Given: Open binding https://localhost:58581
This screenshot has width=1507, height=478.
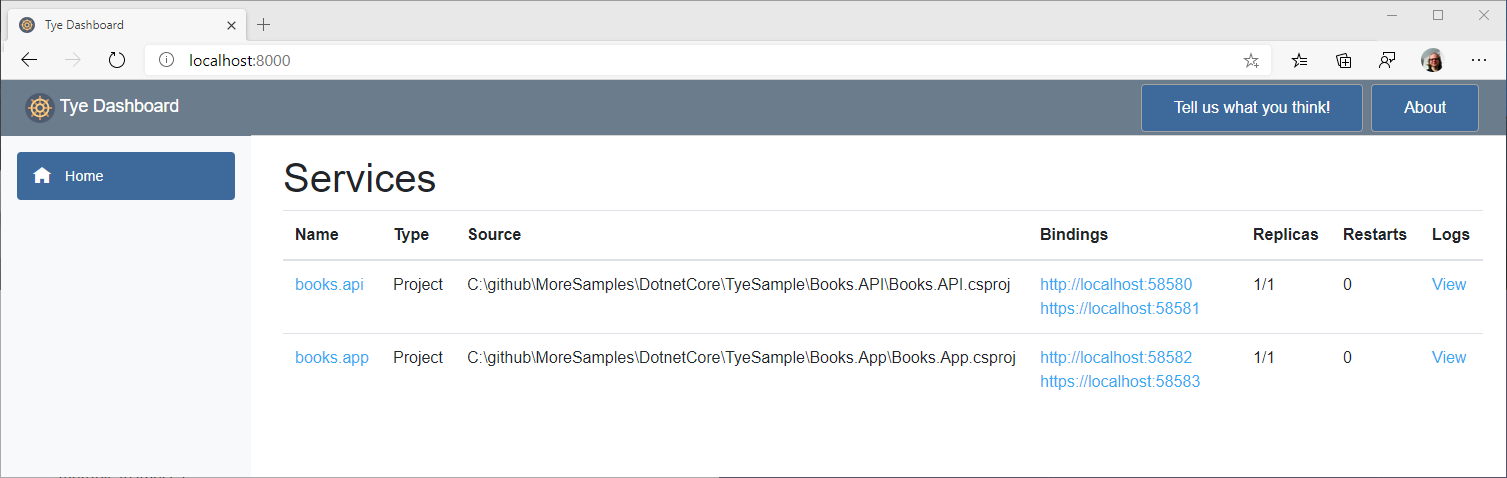Looking at the screenshot, I should point(1119,309).
